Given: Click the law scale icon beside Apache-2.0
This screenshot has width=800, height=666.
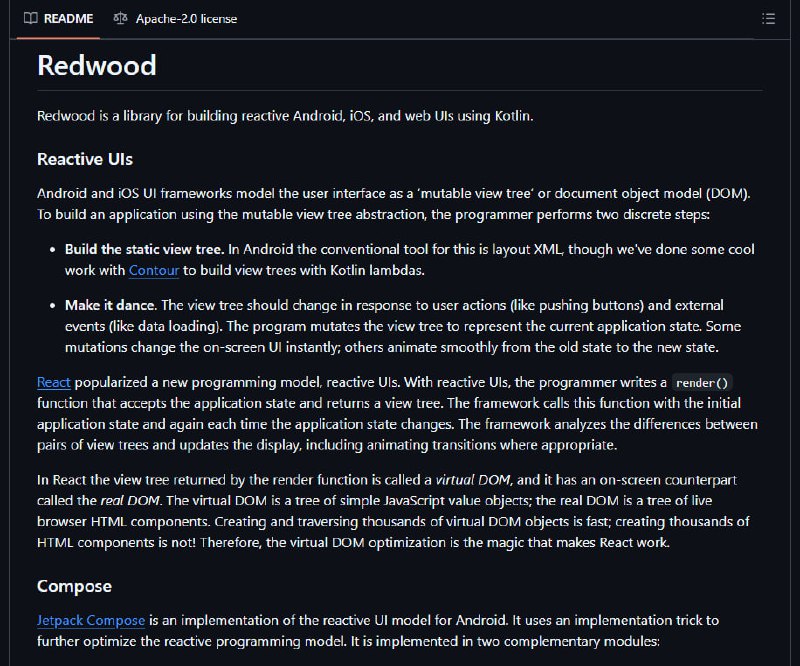Looking at the screenshot, I should point(120,18).
